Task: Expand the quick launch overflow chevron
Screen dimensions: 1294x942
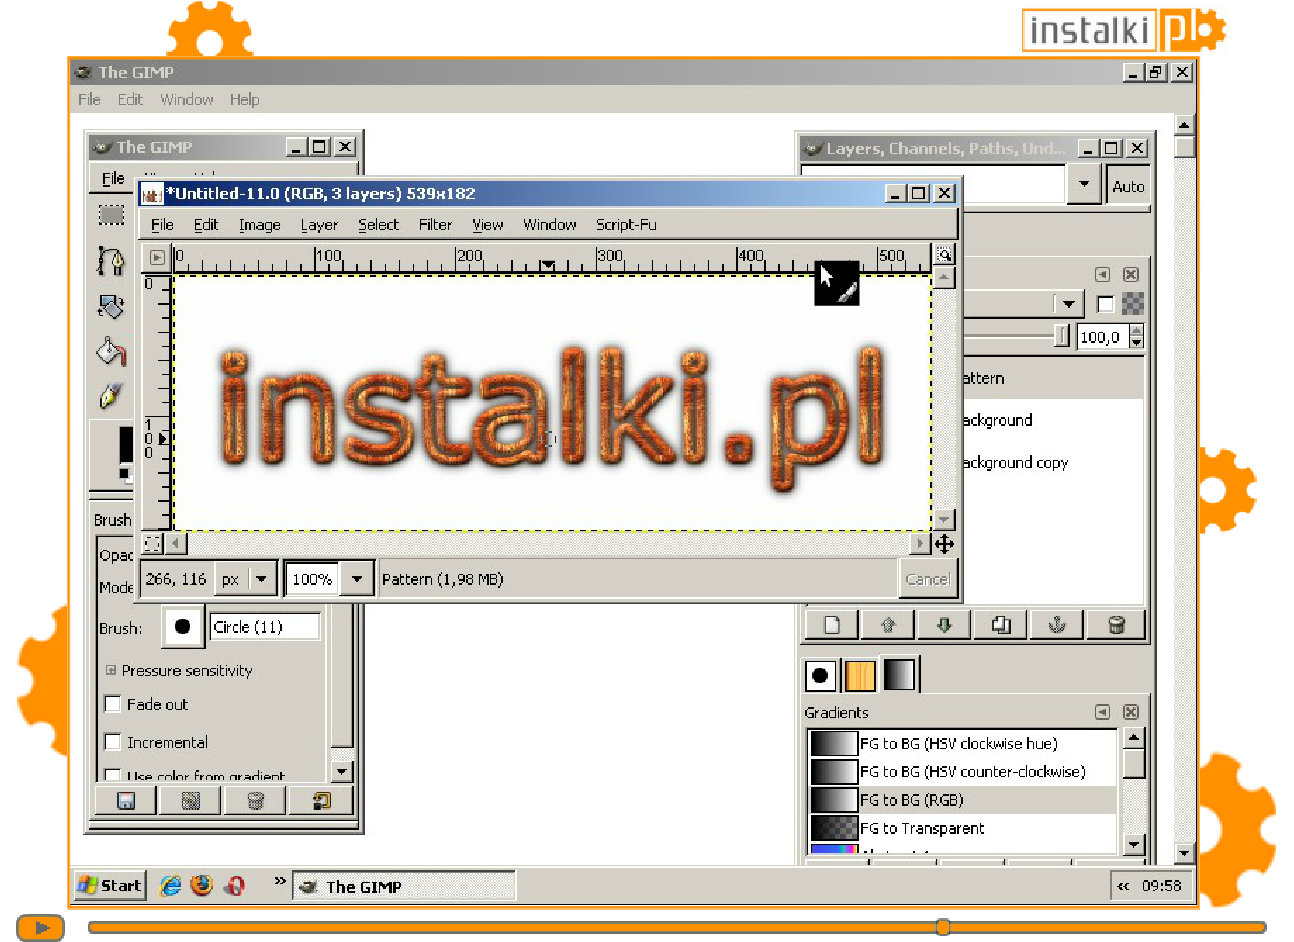Action: pyautogui.click(x=280, y=881)
